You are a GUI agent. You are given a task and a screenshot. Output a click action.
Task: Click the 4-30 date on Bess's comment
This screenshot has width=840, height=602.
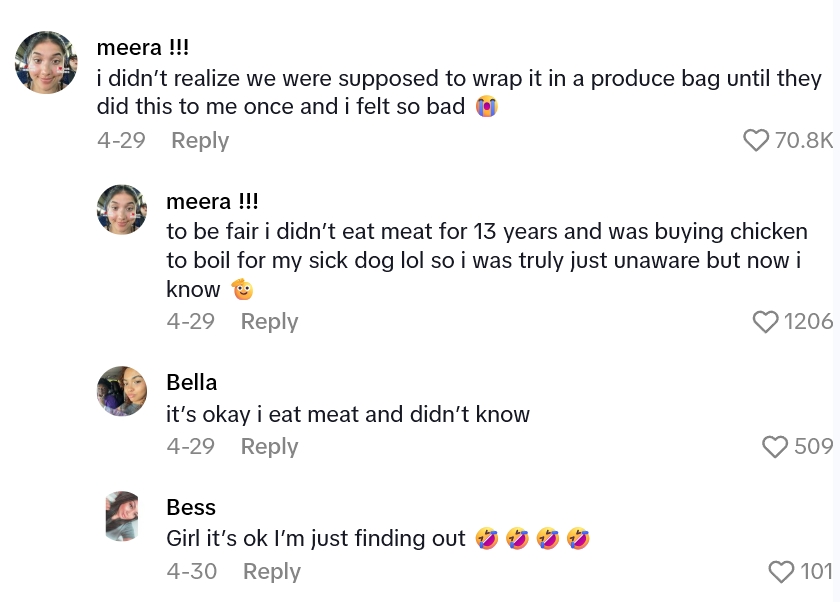point(191,571)
